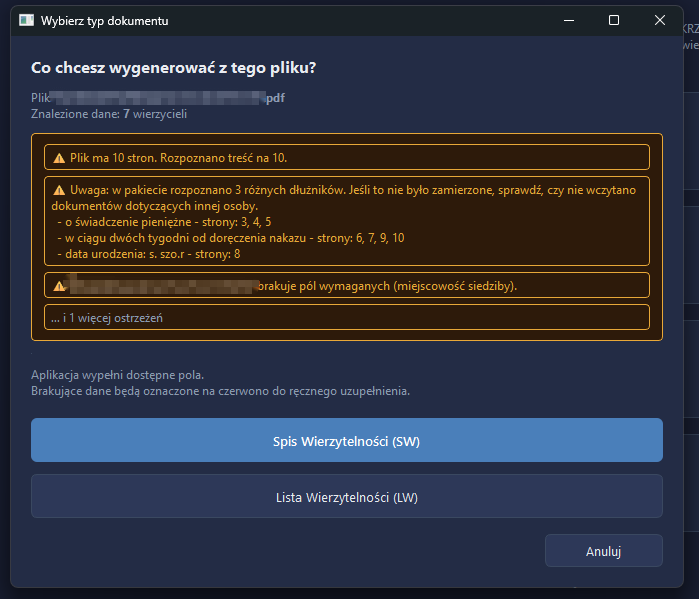Image resolution: width=699 pixels, height=599 pixels.
Task: Click the 'data urodzenia' warning line
Action: (x=148, y=254)
